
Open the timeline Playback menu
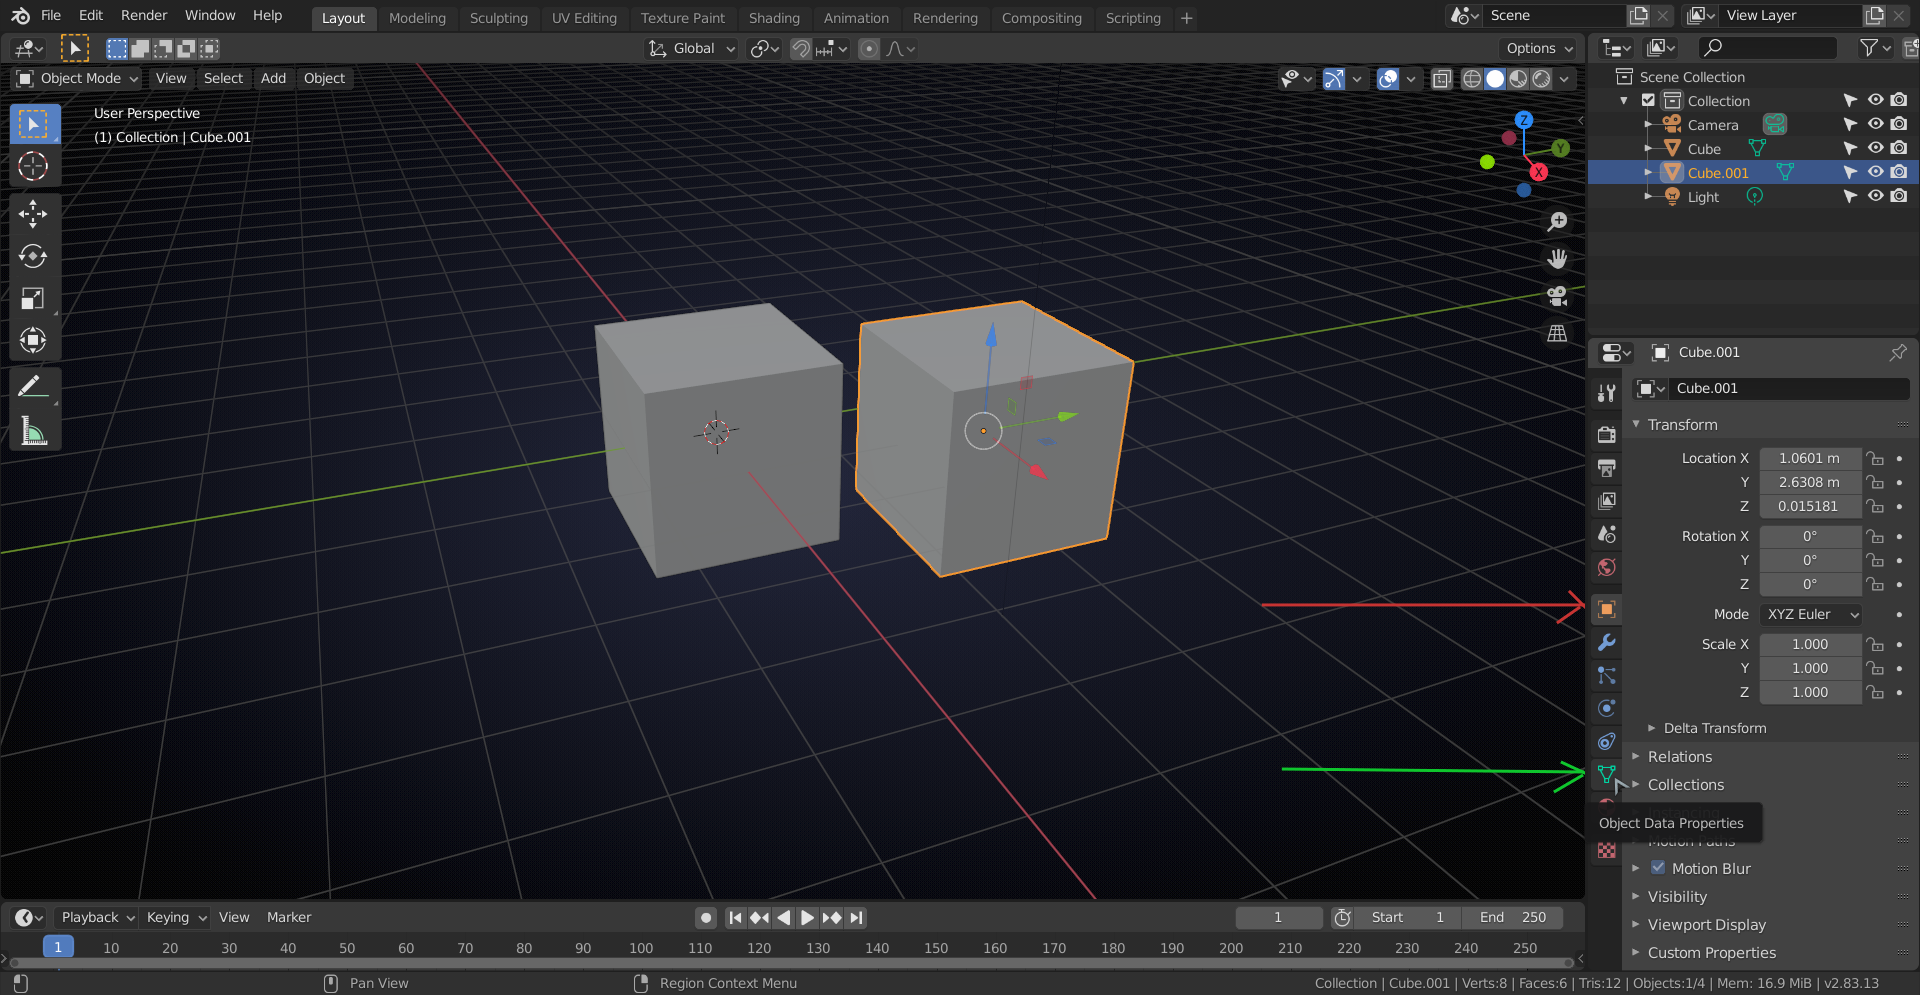click(x=97, y=917)
